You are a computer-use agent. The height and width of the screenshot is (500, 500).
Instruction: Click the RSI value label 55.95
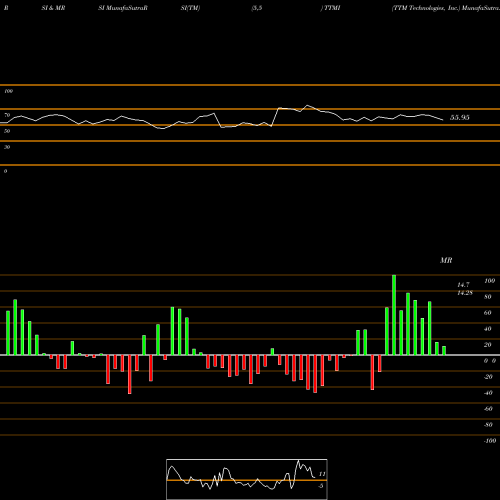pos(460,117)
